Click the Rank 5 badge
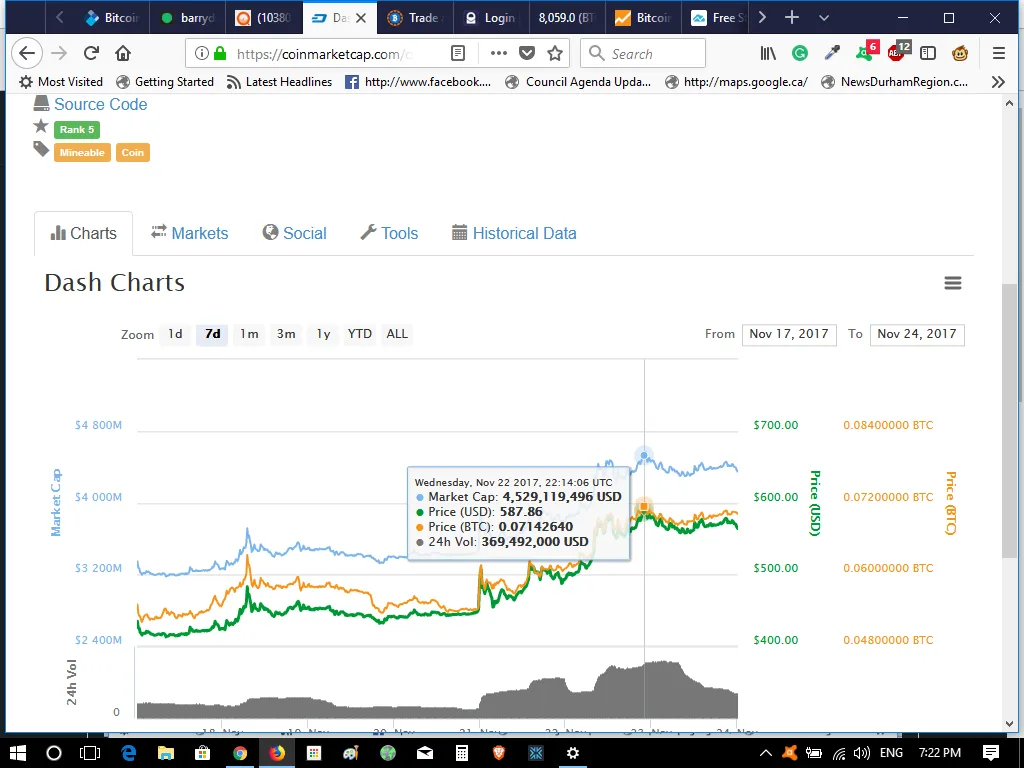The height and width of the screenshot is (768, 1024). click(77, 129)
